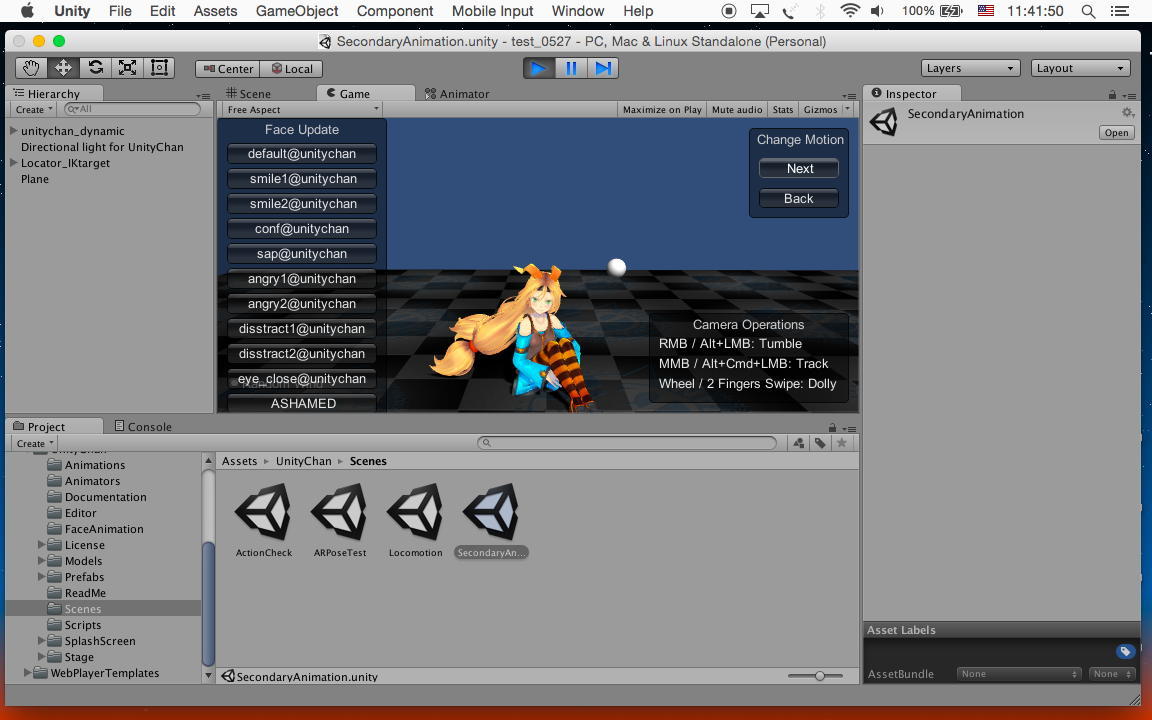
Task: Switch to the Scene tab
Action: (248, 93)
